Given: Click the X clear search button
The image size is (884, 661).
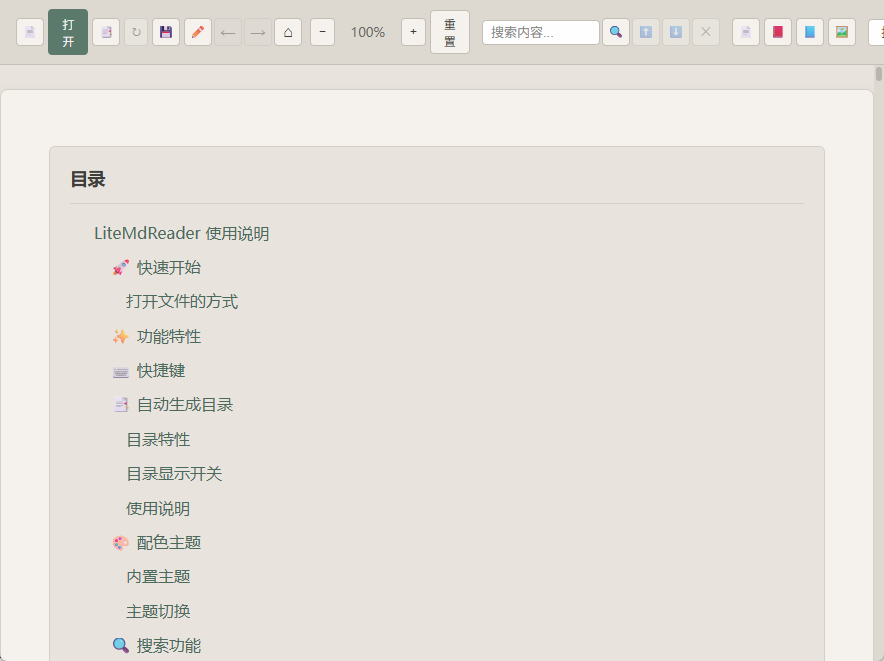Looking at the screenshot, I should pyautogui.click(x=706, y=32).
